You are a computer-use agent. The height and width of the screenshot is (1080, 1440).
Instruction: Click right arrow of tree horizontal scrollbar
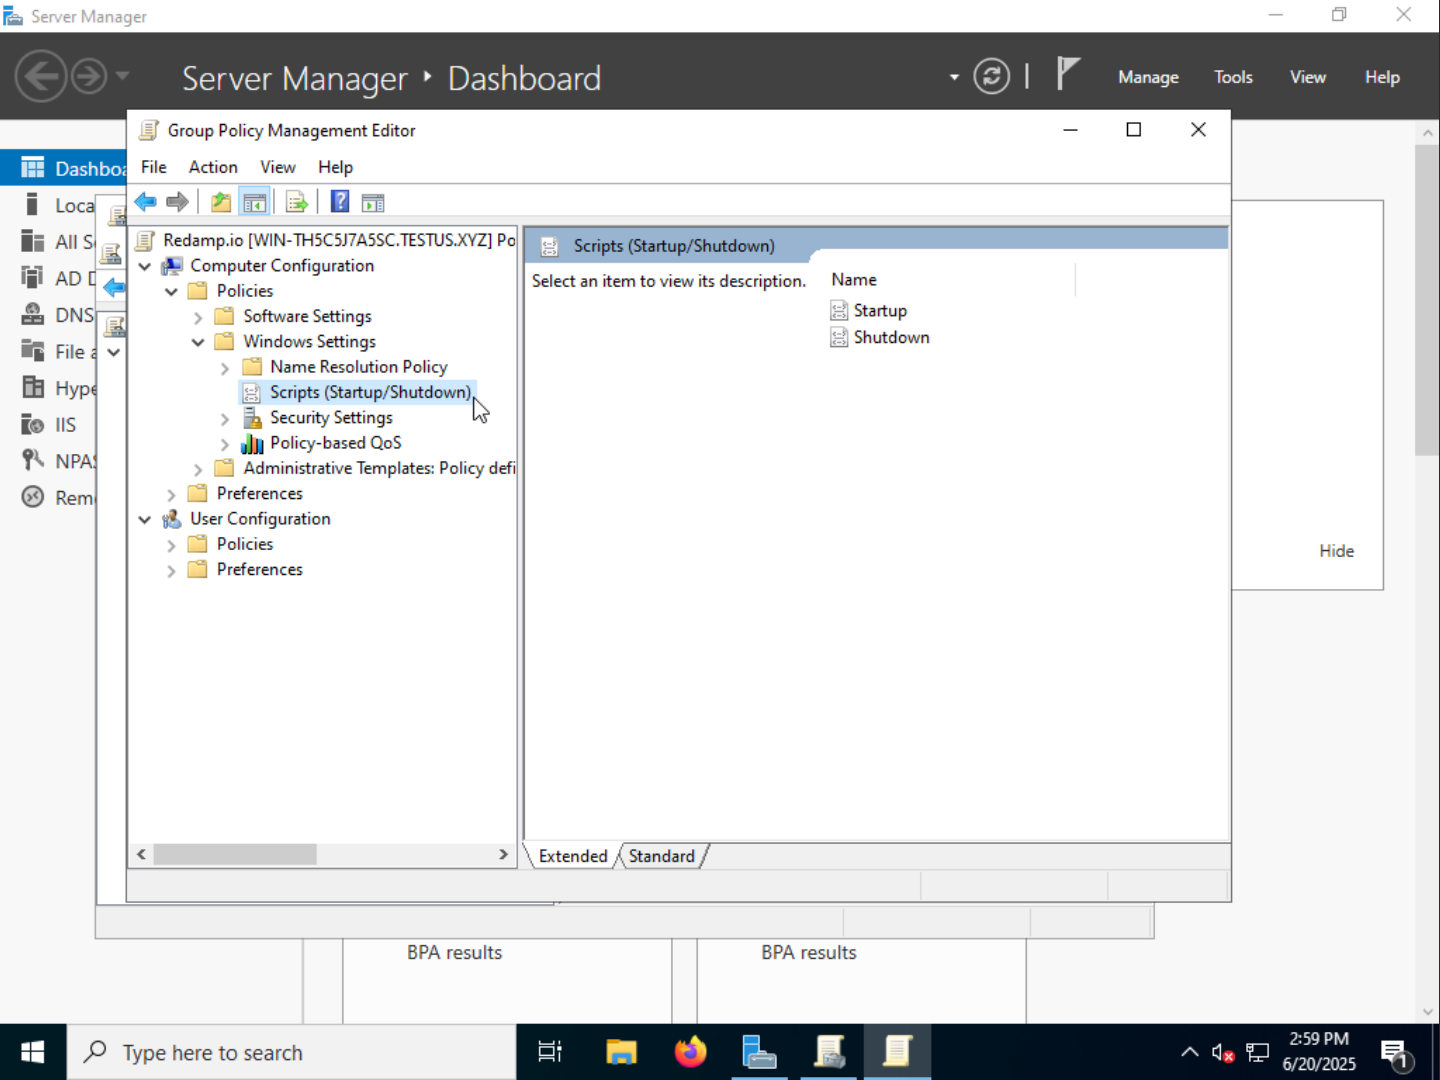[503, 854]
